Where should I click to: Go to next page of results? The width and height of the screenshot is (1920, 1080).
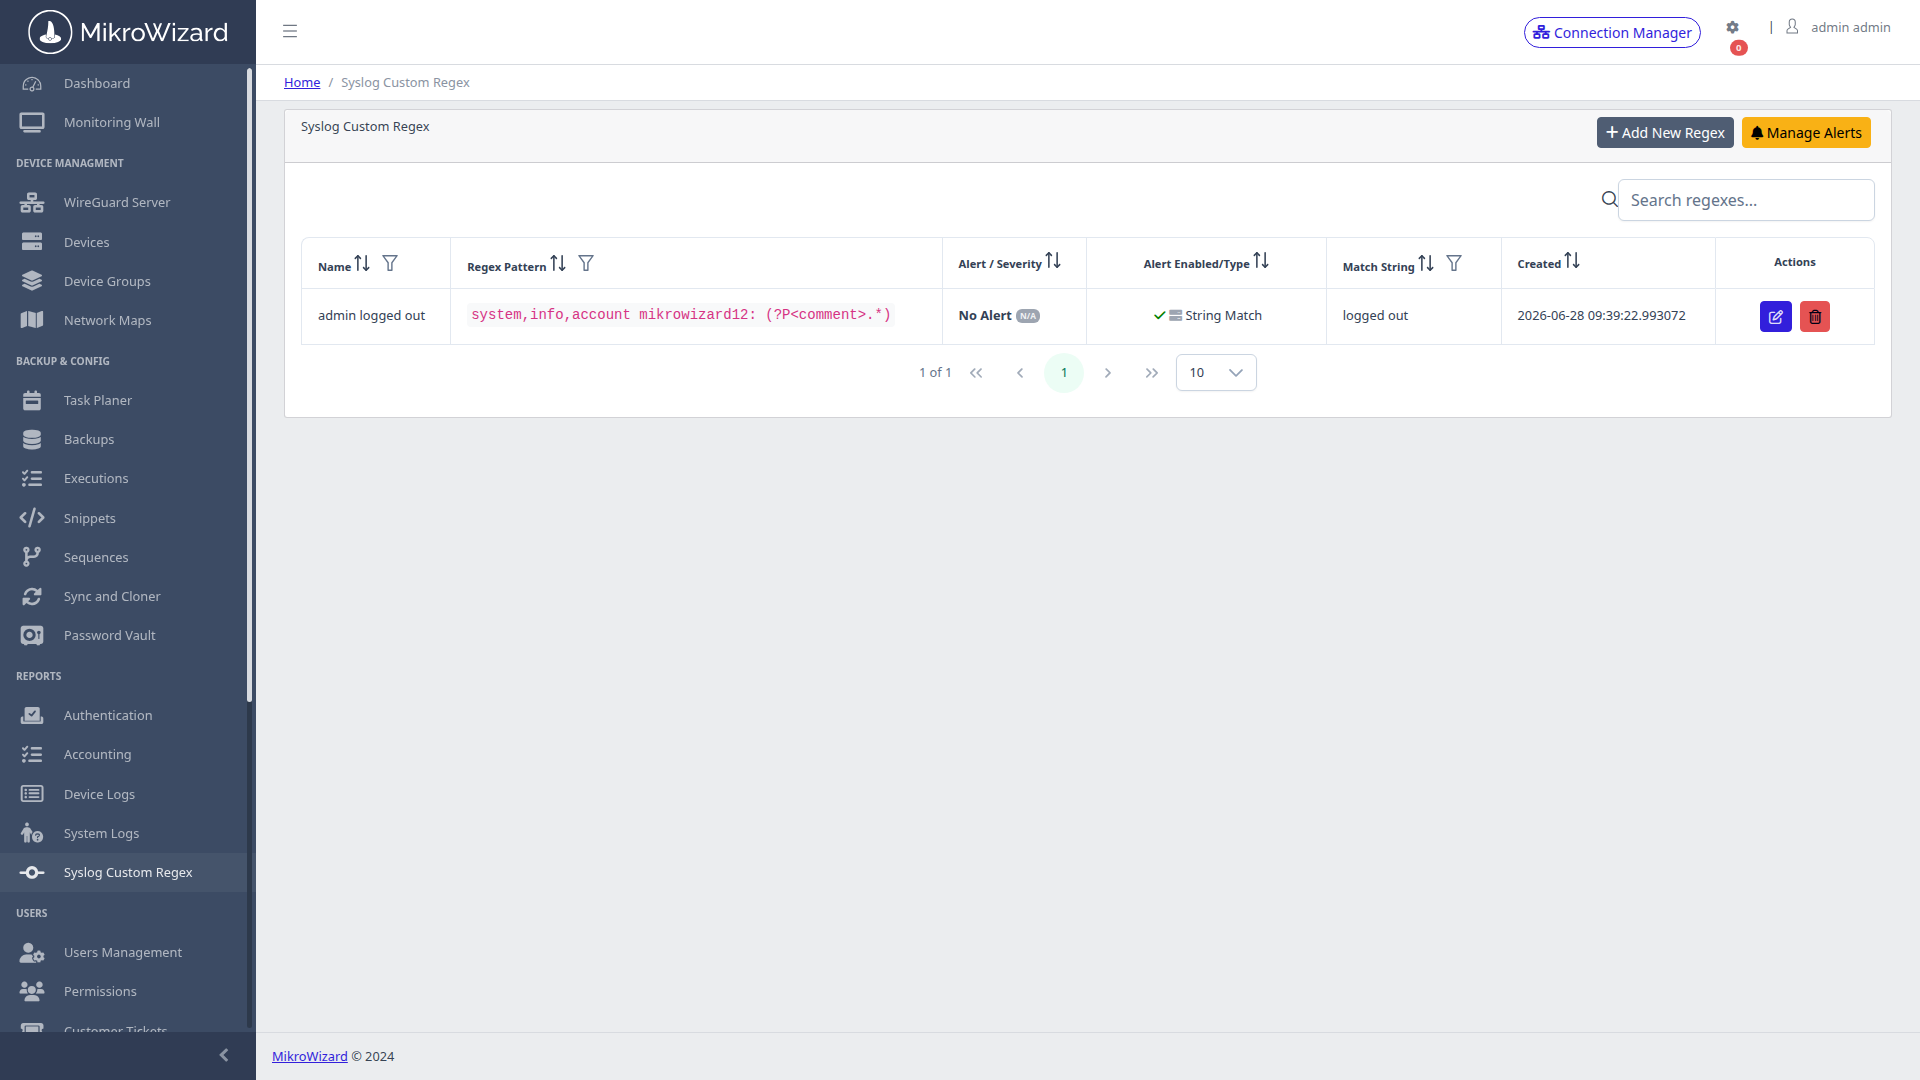click(x=1108, y=373)
